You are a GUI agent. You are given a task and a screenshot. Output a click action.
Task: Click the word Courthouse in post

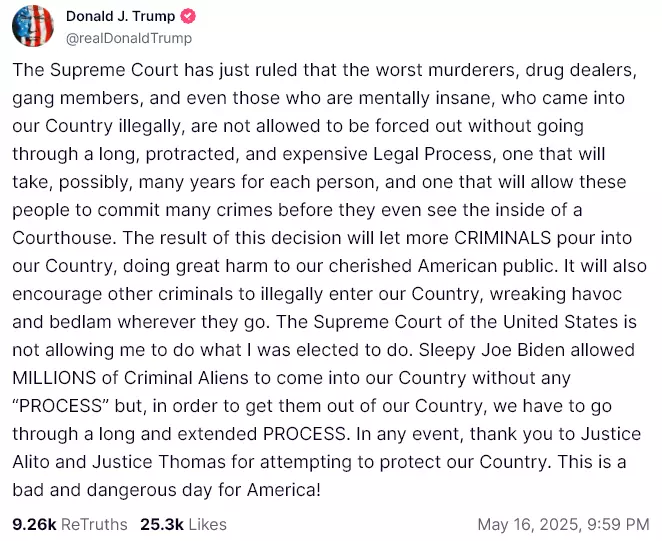point(63,238)
